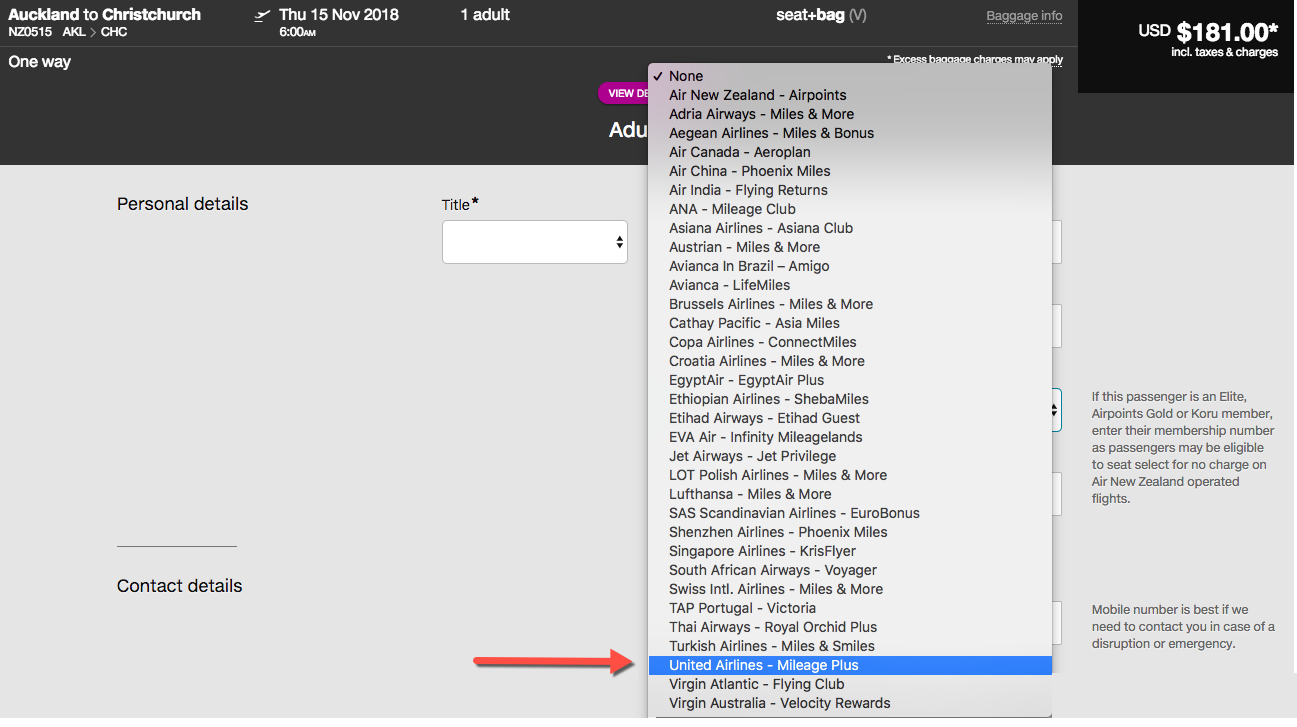Image resolution: width=1297 pixels, height=727 pixels.
Task: Click the One way trip label
Action: tap(40, 62)
